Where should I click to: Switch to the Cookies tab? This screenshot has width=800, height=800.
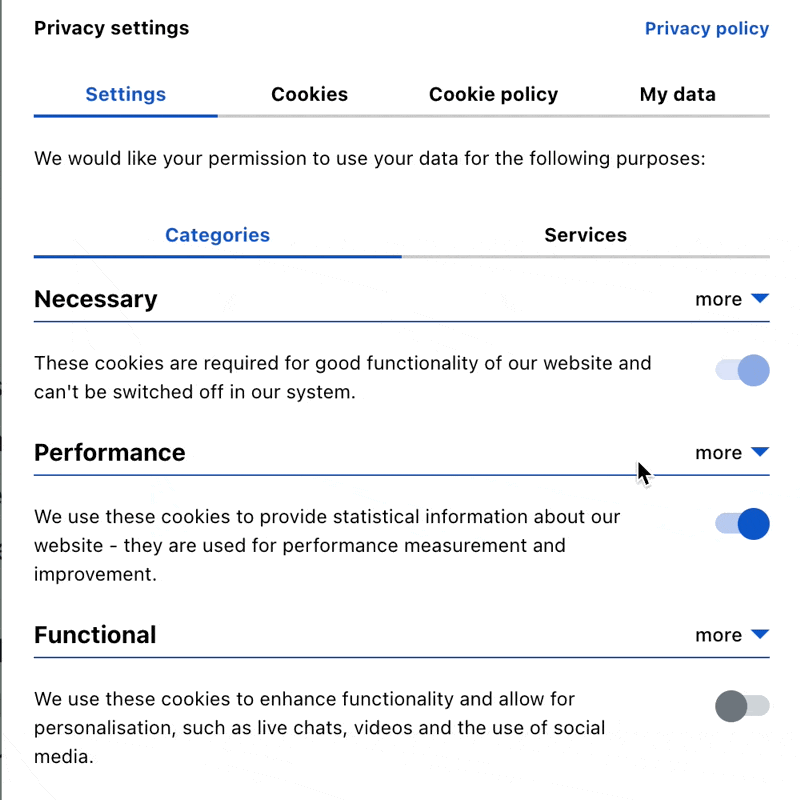(309, 94)
